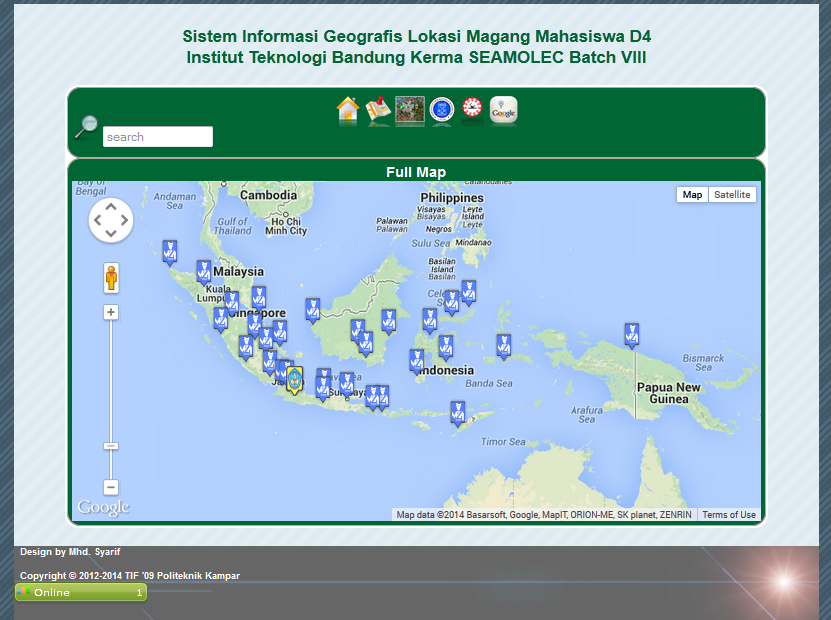Click the blue circular institution logo
This screenshot has height=620, width=831.
441,110
